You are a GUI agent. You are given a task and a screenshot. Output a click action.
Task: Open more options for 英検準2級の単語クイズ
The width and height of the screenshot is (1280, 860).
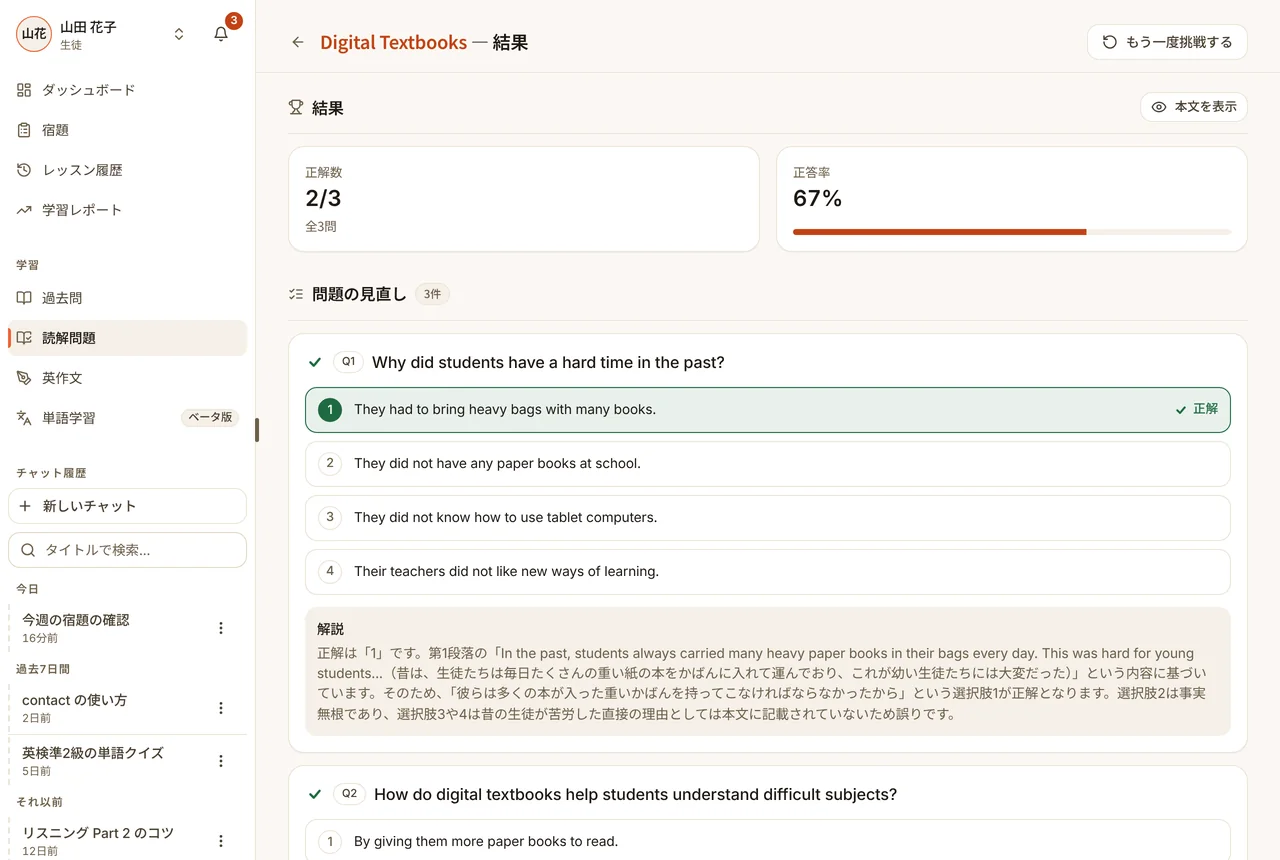tap(221, 761)
